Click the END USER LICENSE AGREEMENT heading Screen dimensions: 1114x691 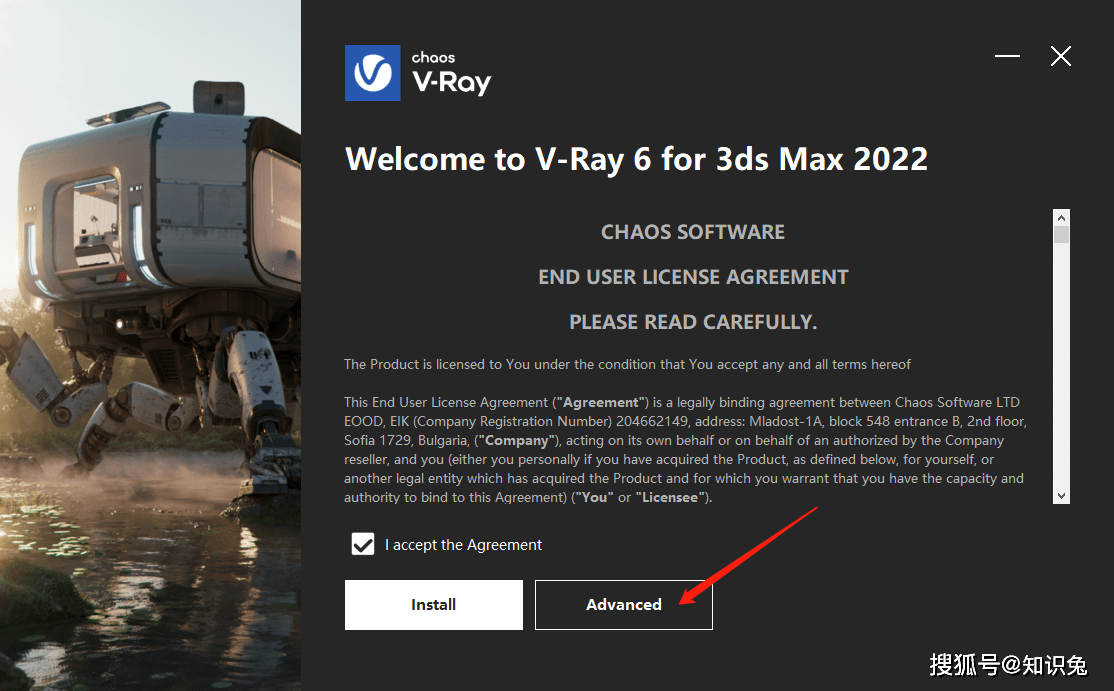693,277
